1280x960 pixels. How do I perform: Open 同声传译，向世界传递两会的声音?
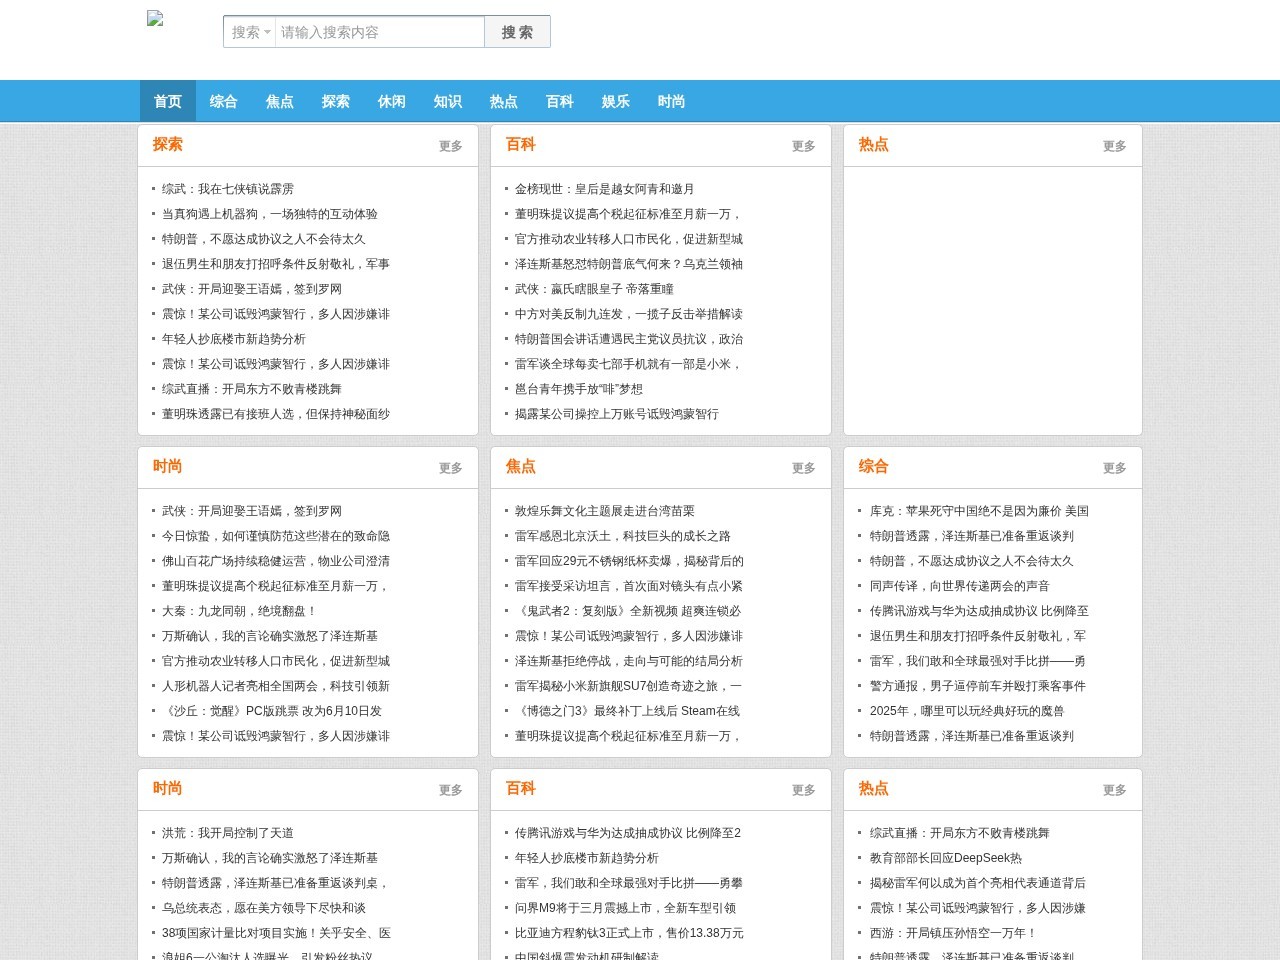(960, 586)
